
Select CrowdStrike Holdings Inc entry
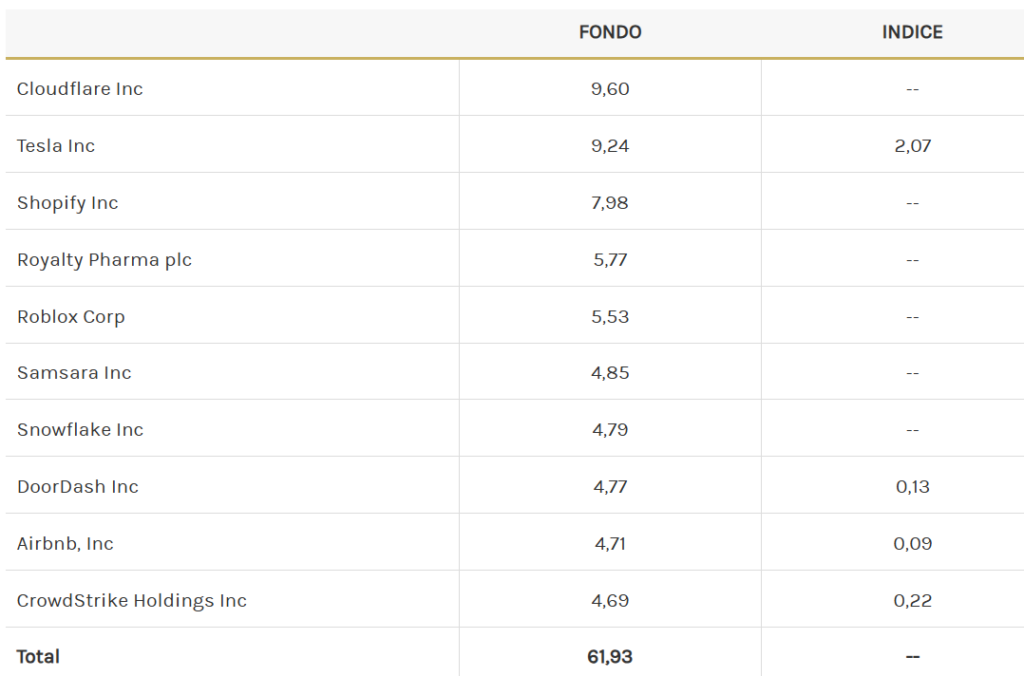132,601
